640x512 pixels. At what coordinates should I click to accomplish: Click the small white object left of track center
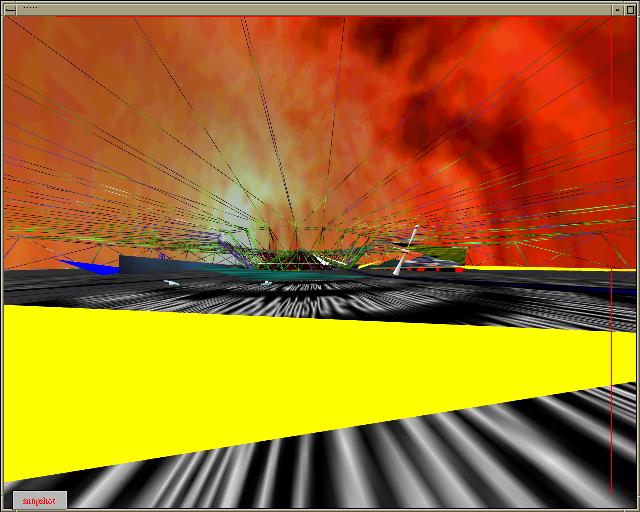coord(171,284)
